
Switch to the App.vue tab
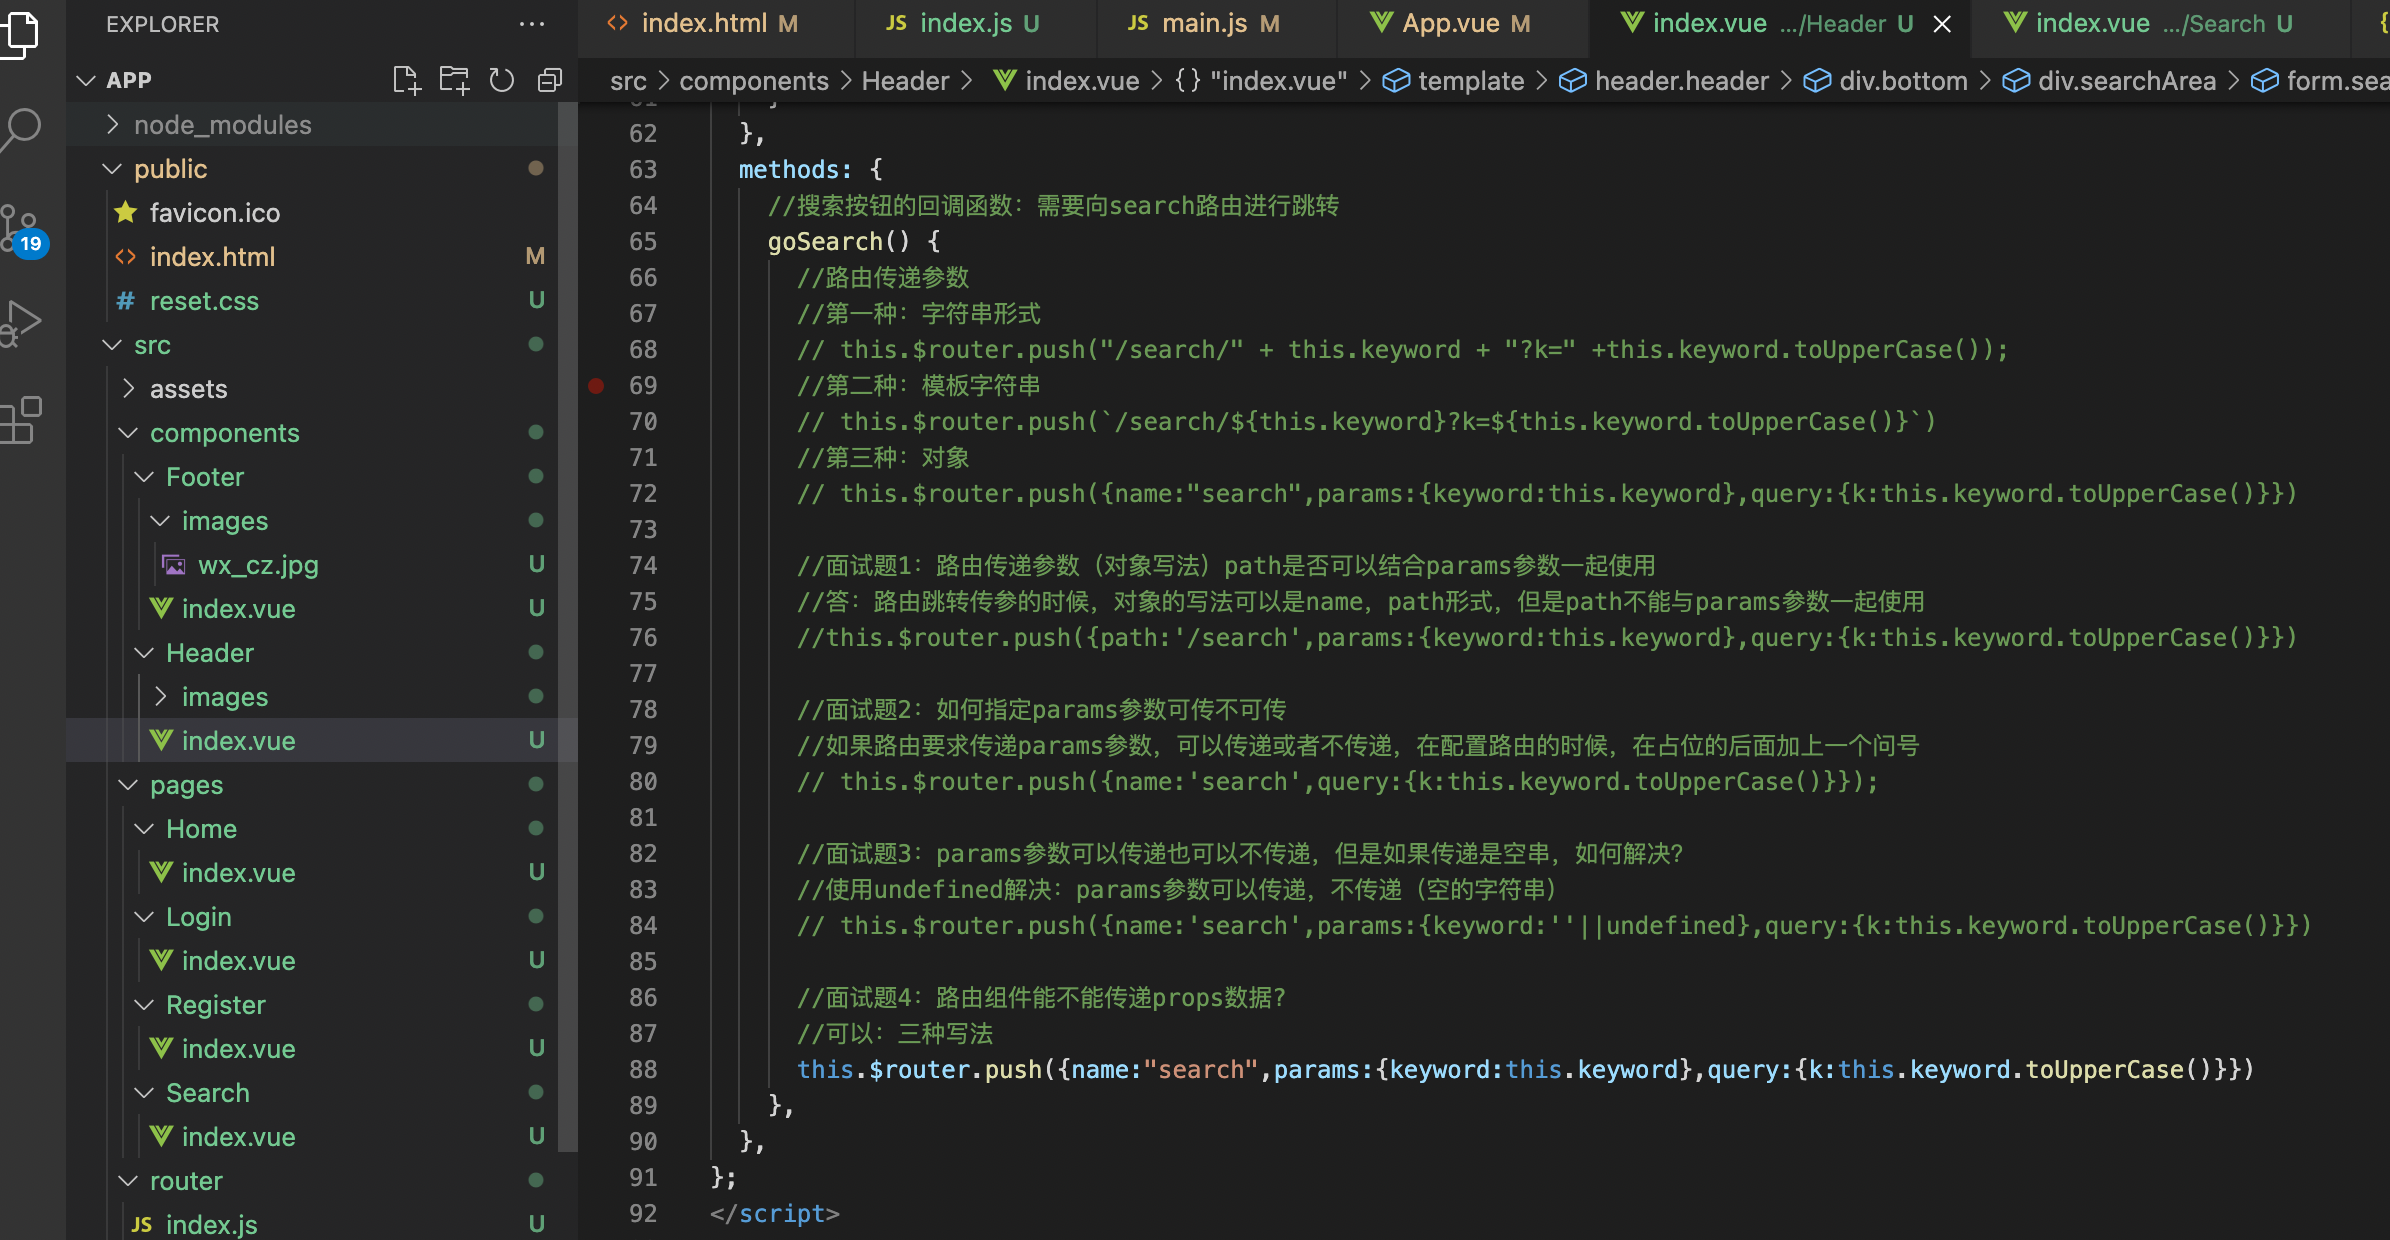1450,24
